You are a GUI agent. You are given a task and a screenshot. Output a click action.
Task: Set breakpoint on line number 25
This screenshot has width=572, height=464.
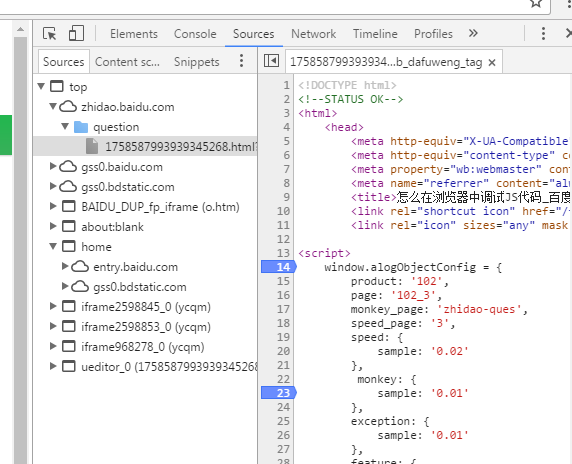(283, 421)
